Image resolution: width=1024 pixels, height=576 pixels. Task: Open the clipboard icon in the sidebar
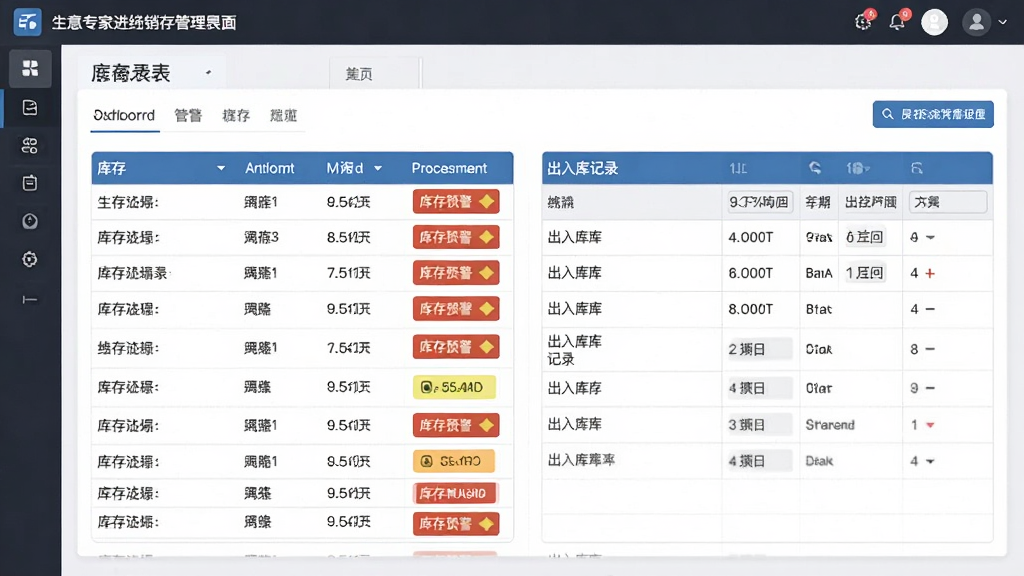coord(30,184)
